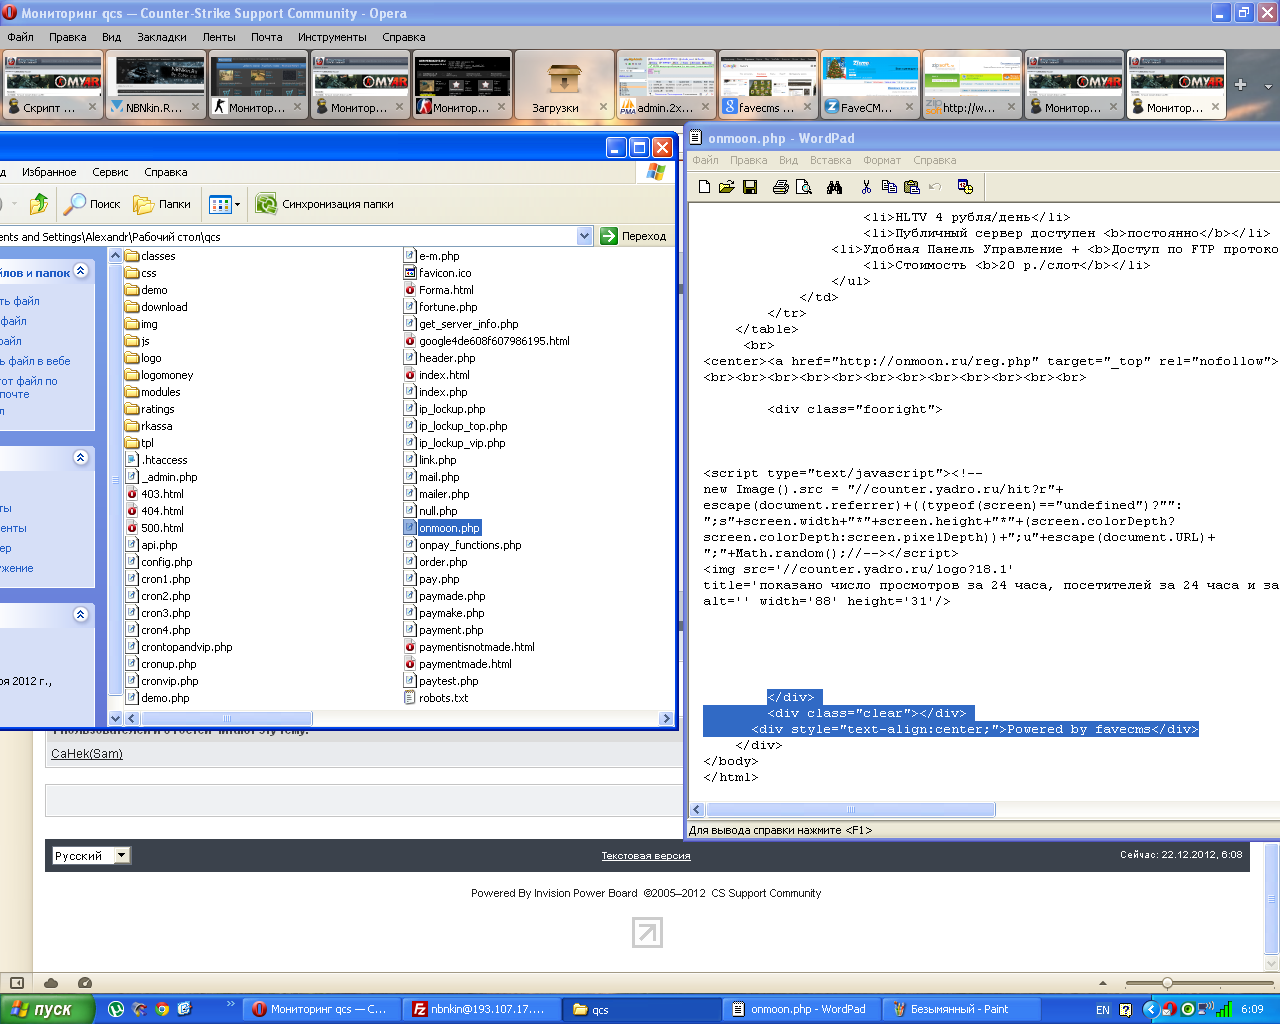Open the zoom options arrow beside the slider
The width and height of the screenshot is (1280, 1024).
1103,983
